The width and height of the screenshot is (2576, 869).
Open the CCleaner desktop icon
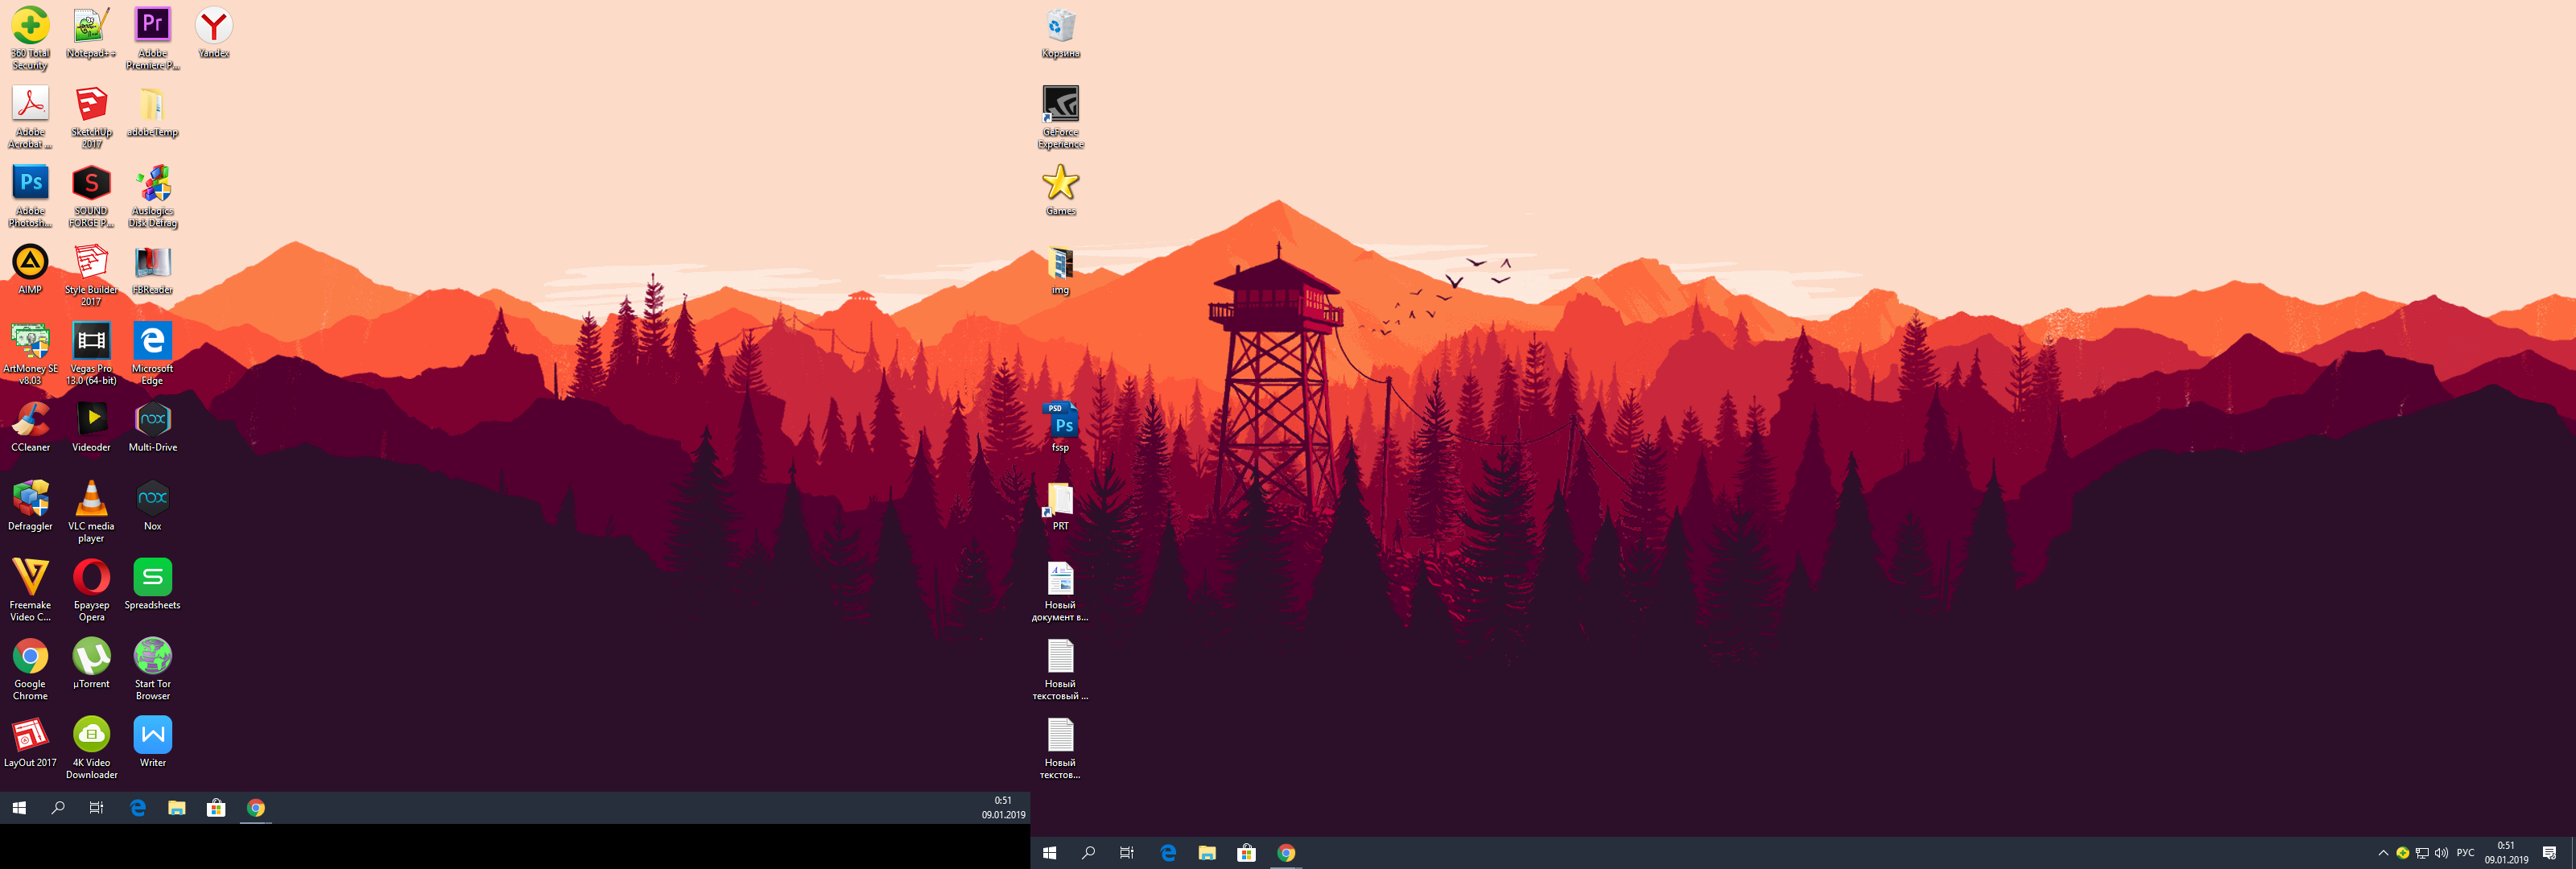(x=30, y=427)
